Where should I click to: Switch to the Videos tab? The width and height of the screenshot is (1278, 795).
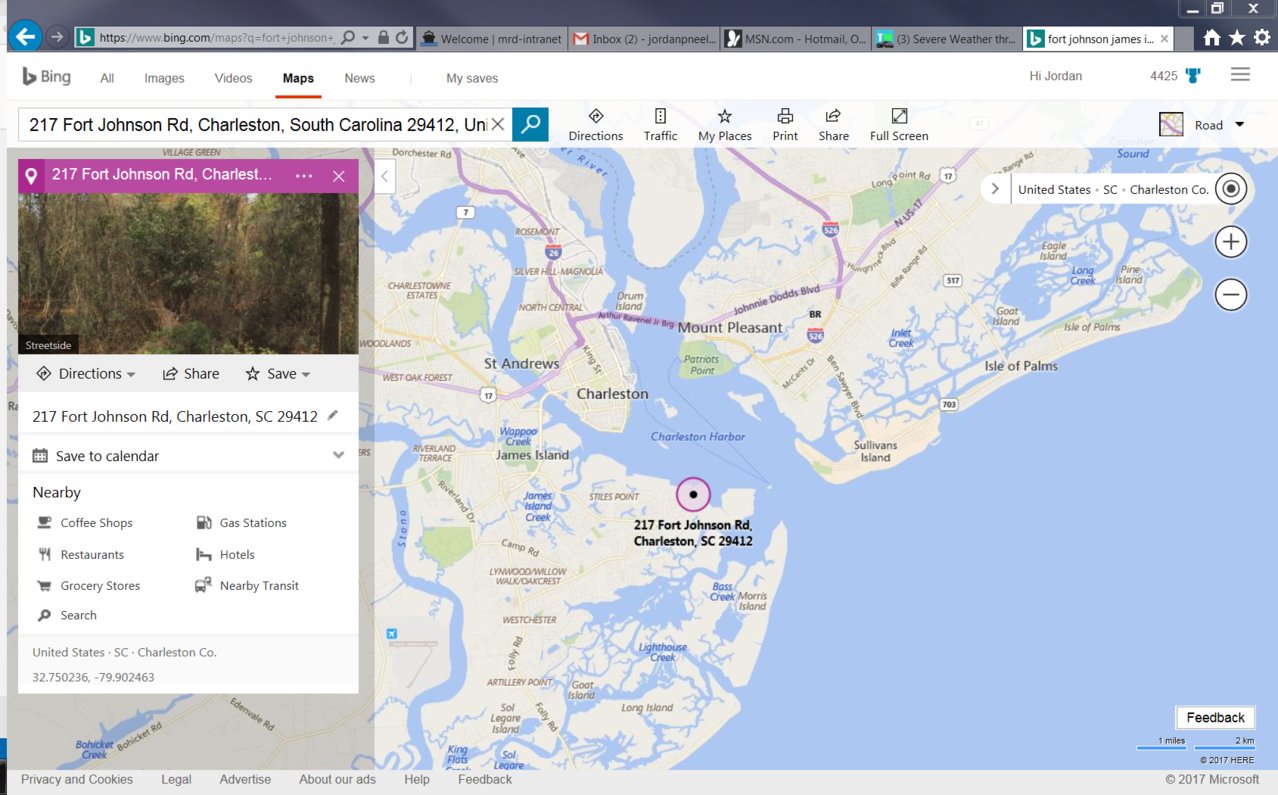click(233, 78)
